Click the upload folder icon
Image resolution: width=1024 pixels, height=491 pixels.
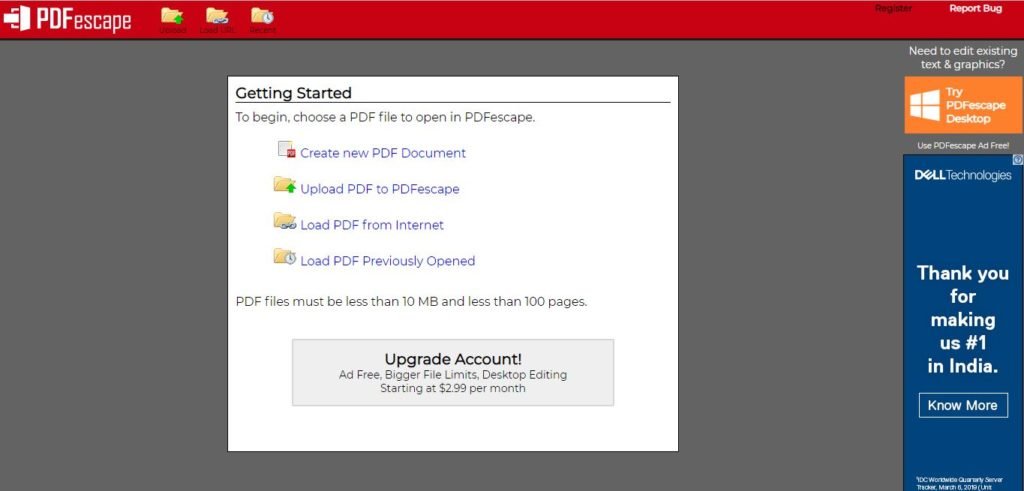click(x=285, y=185)
